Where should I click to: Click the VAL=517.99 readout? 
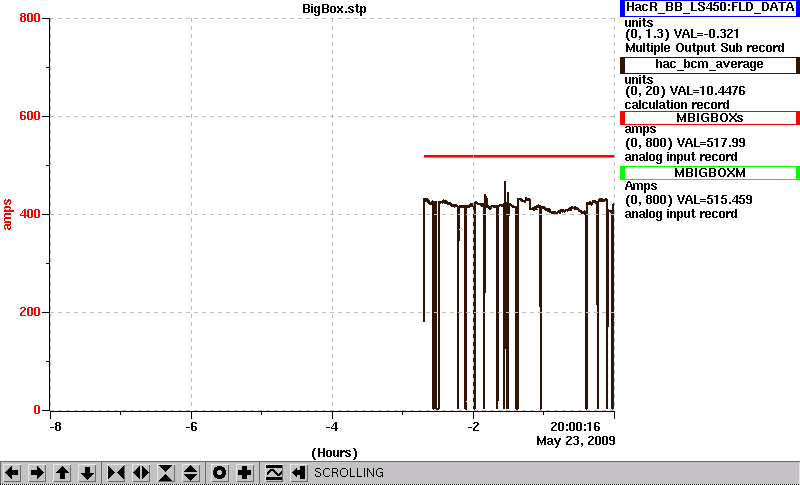(711, 143)
